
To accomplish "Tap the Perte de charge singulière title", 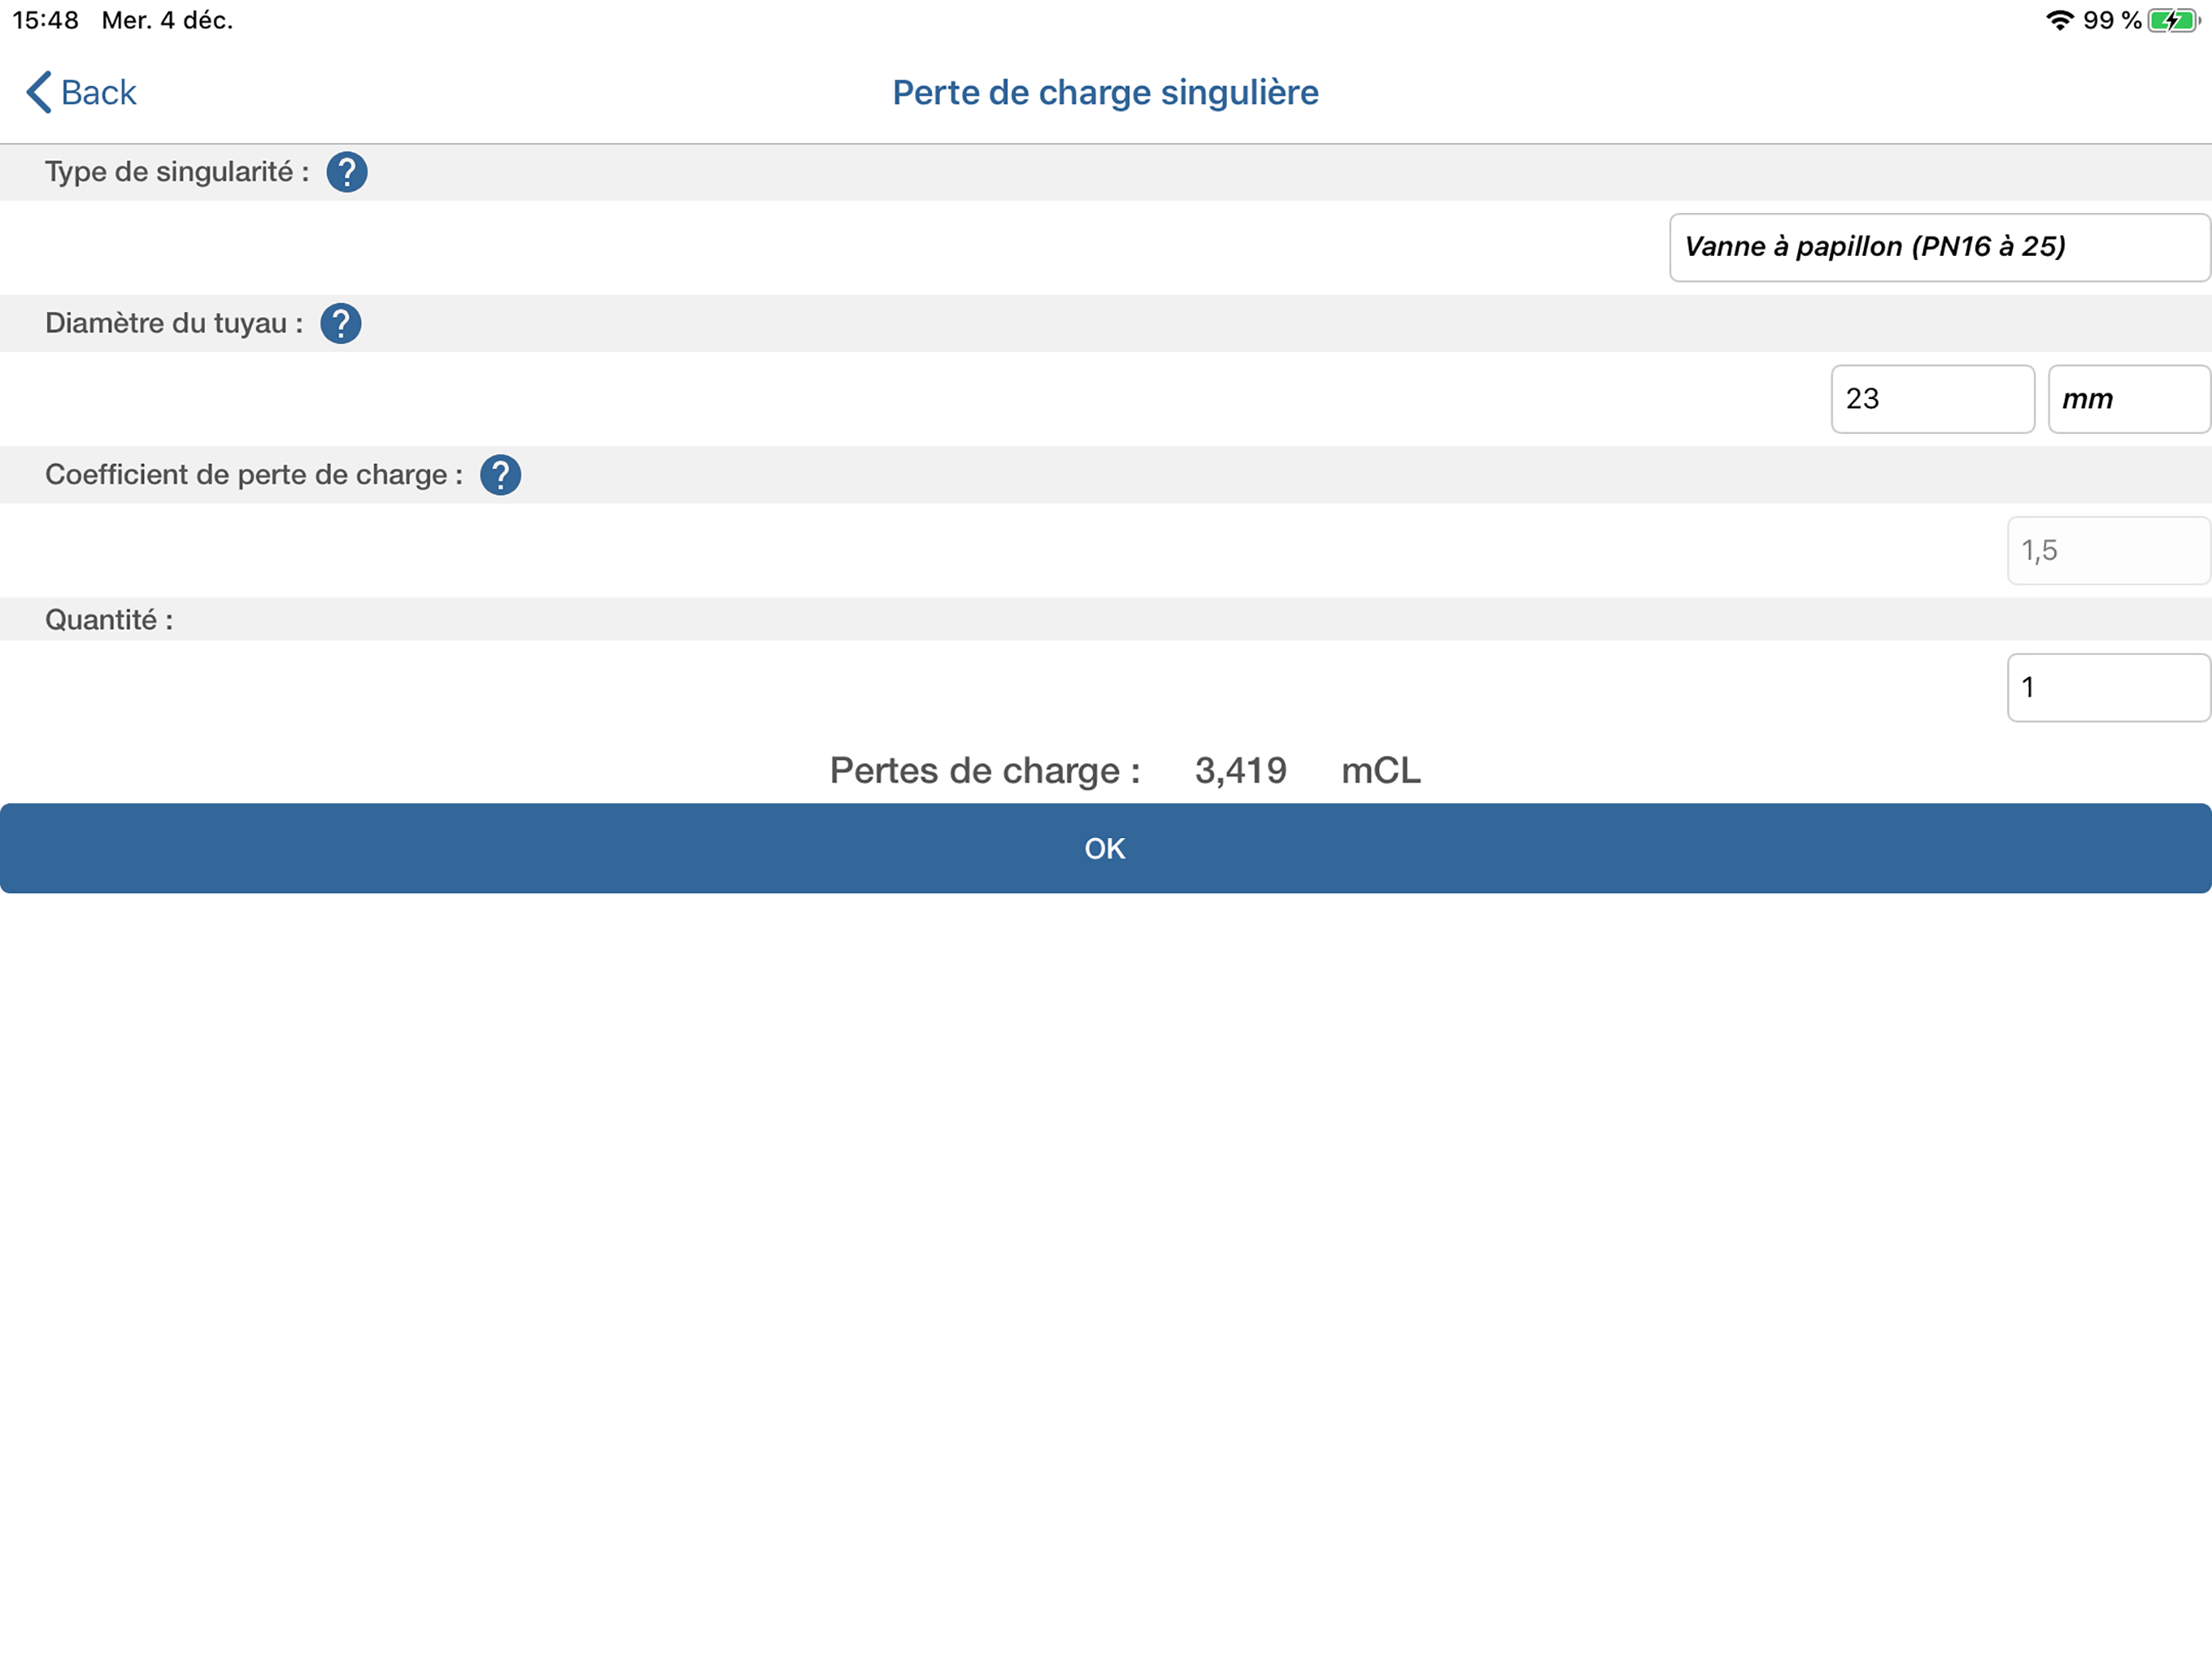I will (x=1105, y=92).
